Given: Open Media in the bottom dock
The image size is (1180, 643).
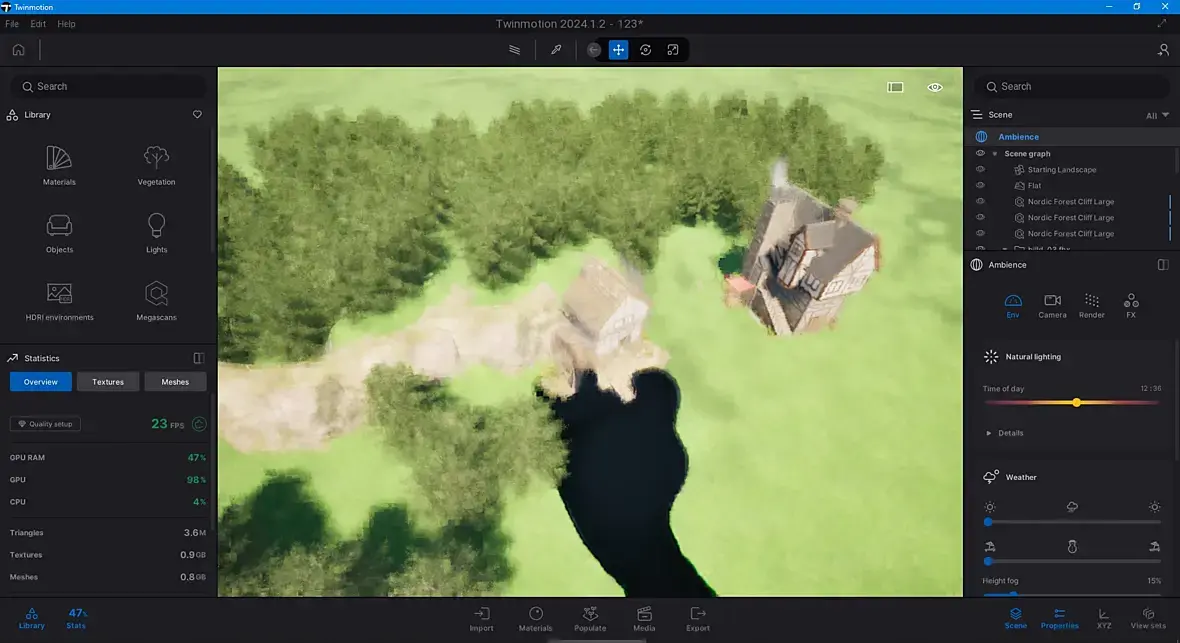Looking at the screenshot, I should pos(644,619).
